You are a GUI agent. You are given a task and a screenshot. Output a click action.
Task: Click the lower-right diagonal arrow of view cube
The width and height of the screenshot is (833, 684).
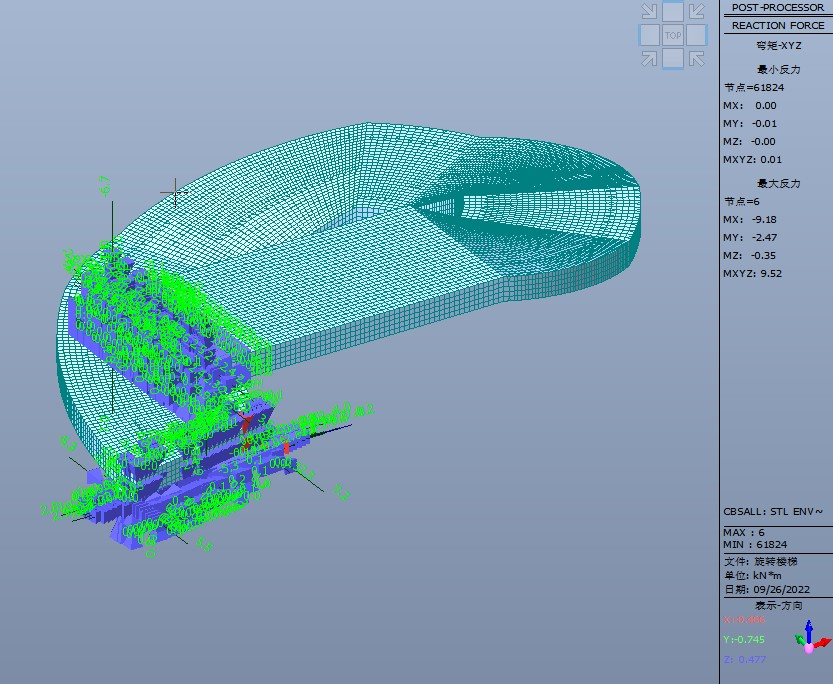[696, 58]
